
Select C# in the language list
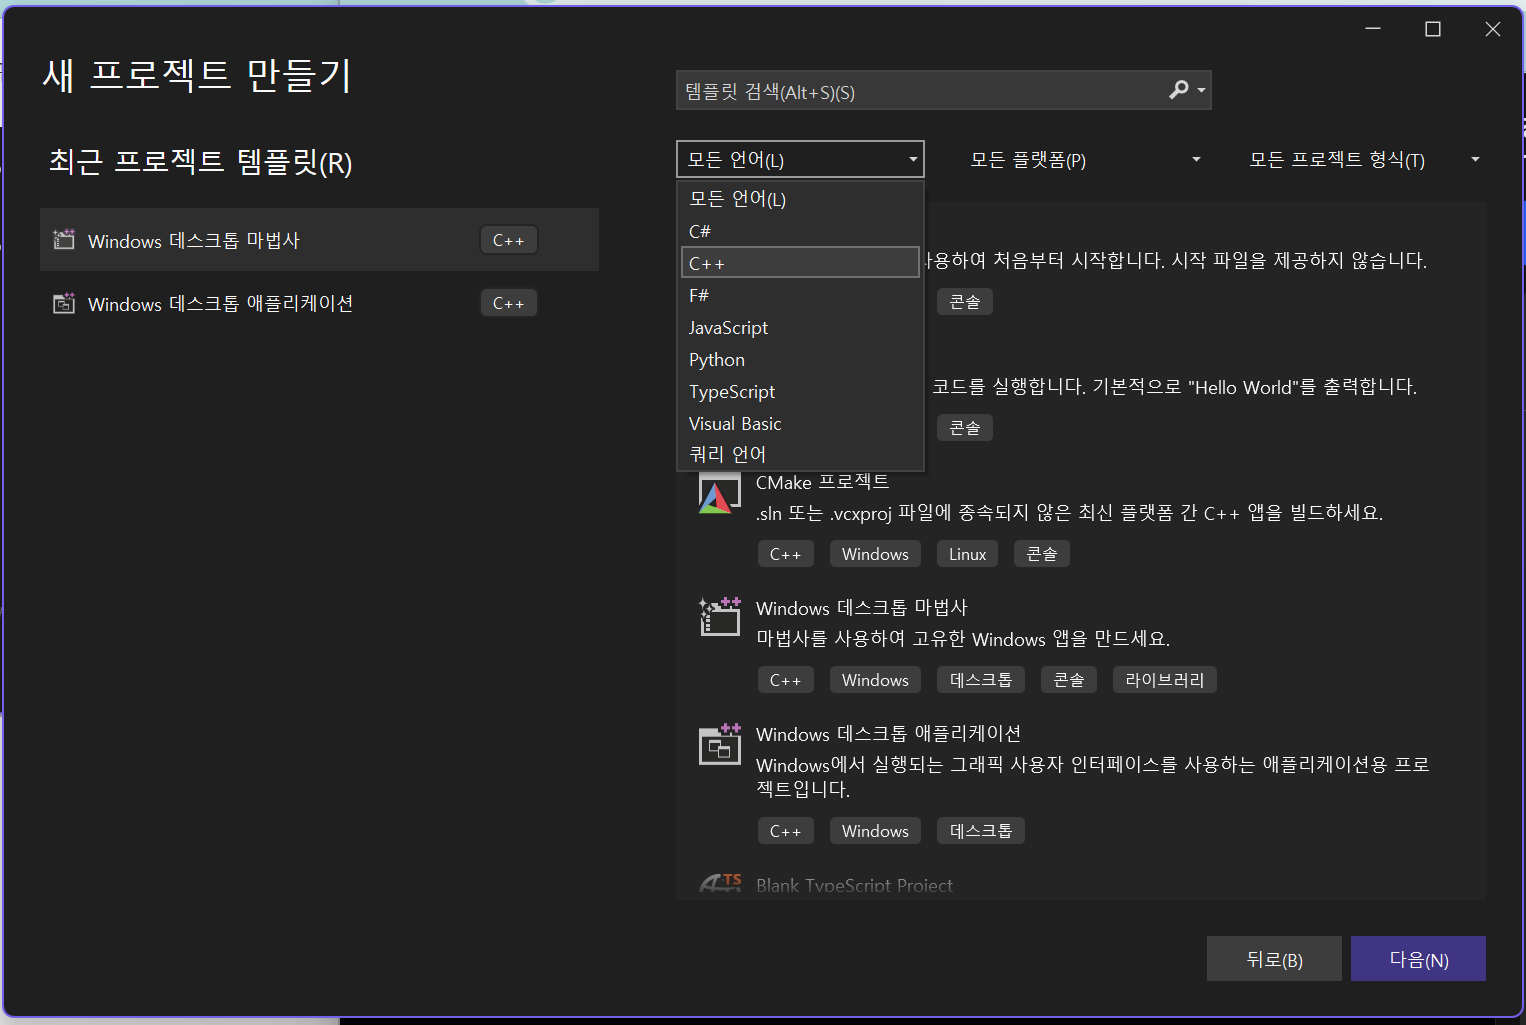(800, 231)
